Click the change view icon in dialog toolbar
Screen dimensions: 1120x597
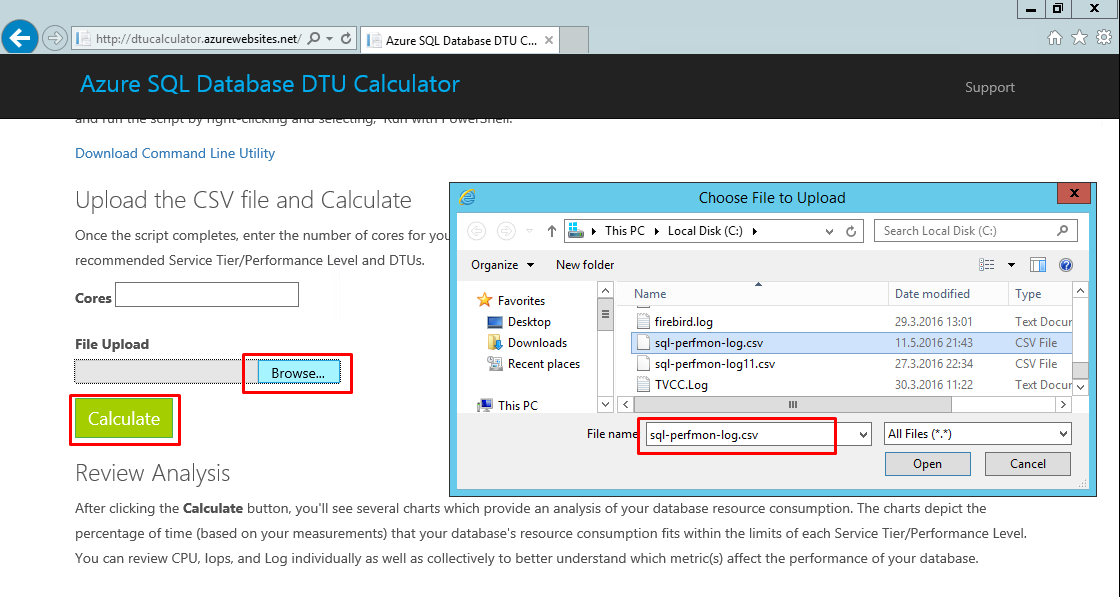(x=986, y=265)
